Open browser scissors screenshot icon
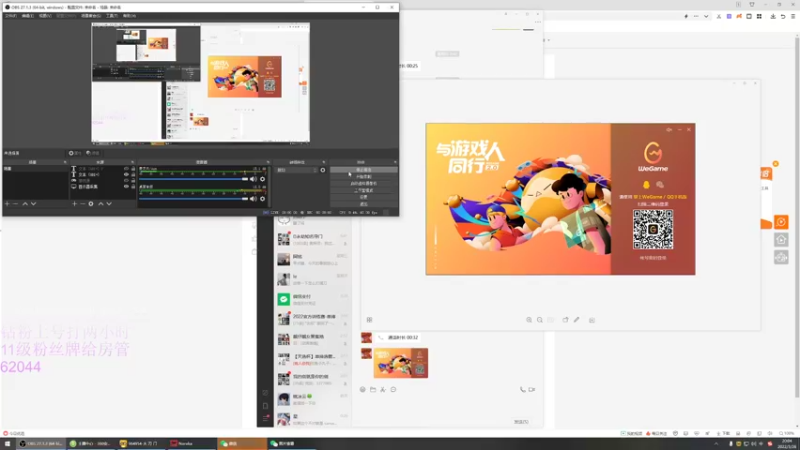 pyautogui.click(x=719, y=16)
